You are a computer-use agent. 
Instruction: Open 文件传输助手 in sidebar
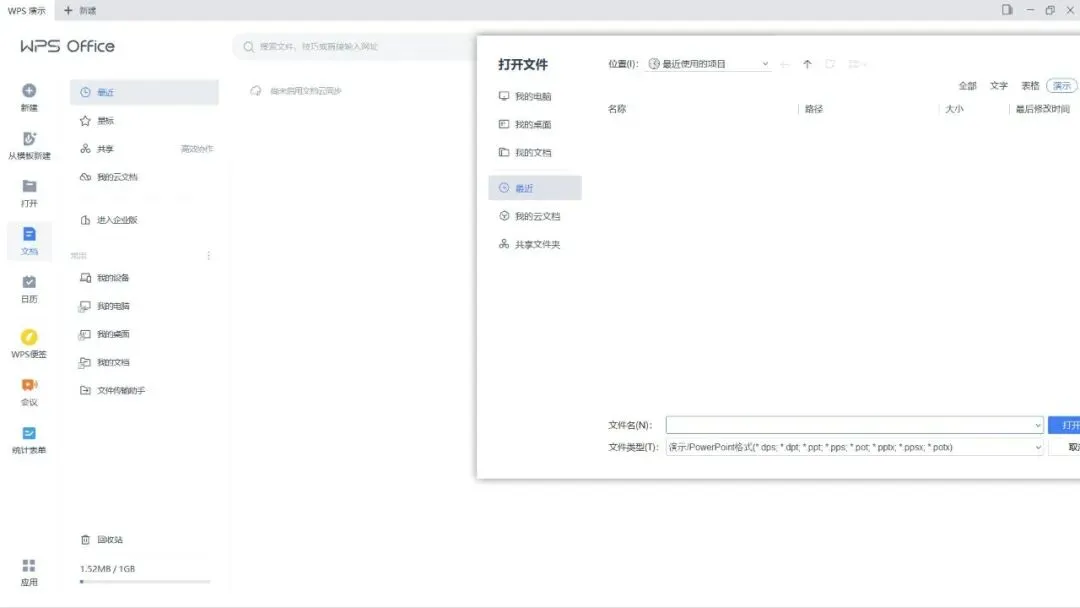144,390
